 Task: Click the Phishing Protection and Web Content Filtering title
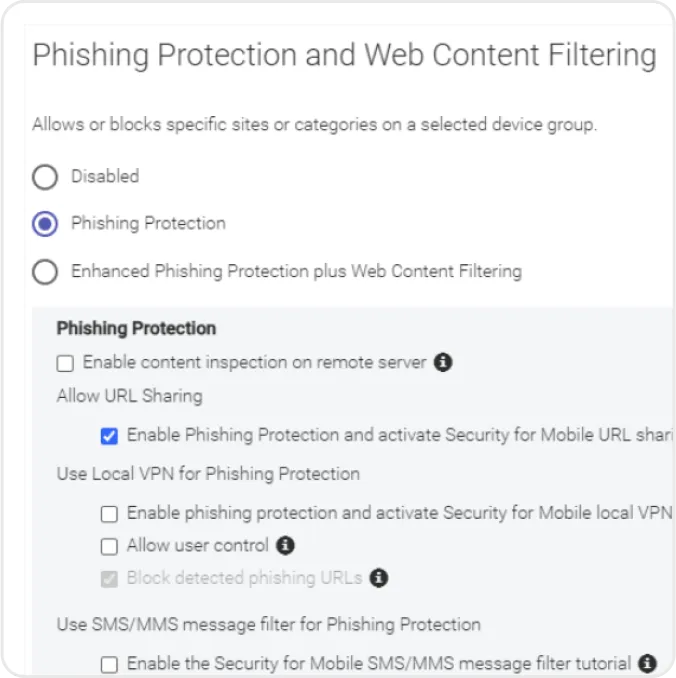point(344,55)
